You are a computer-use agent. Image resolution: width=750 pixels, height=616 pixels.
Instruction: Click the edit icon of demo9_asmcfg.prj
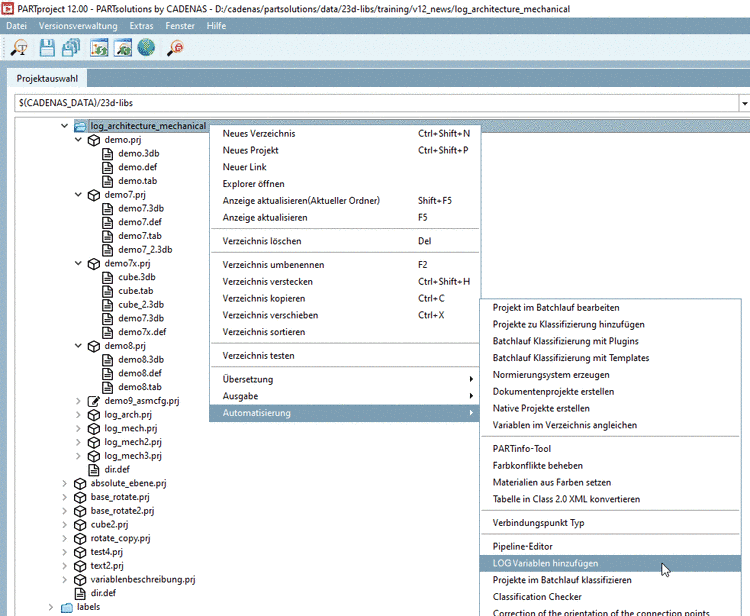point(94,401)
